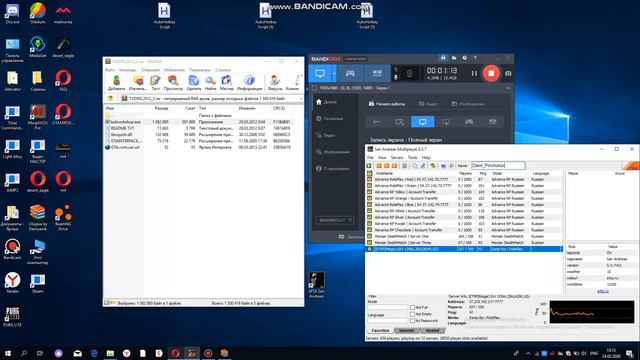Image resolution: width=640 pixels, height=360 pixels.
Task: Toggle the Not Empty filter checkbox
Action: (412, 314)
